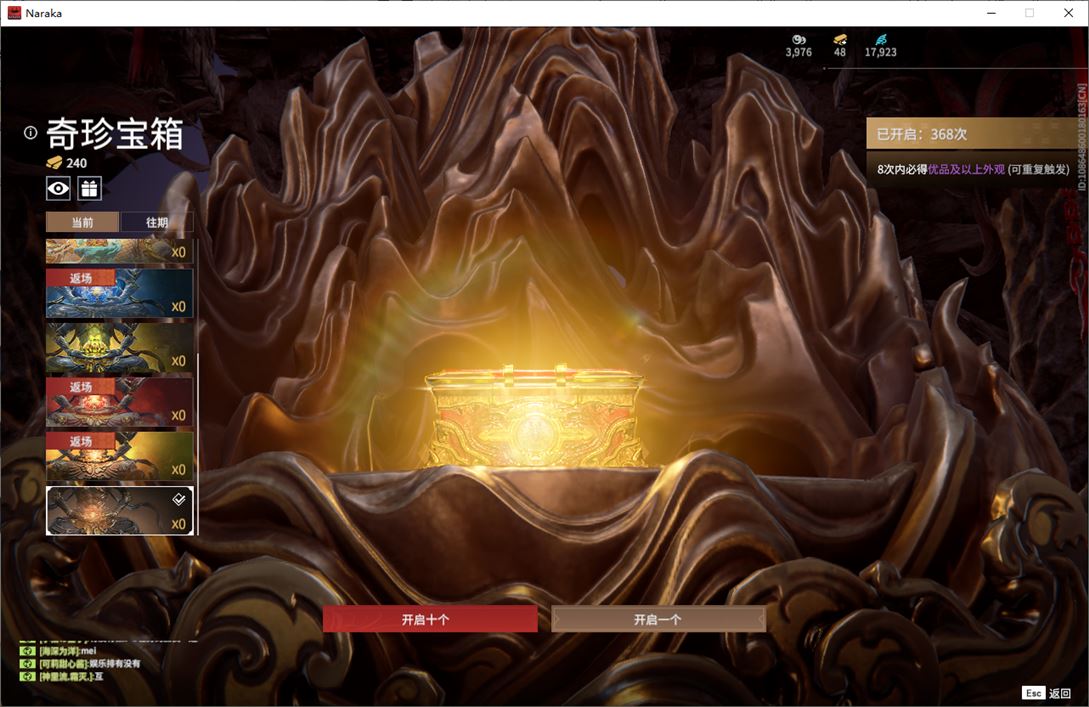
Task: Click the gold bar icon beside 240
Action: click(54, 163)
